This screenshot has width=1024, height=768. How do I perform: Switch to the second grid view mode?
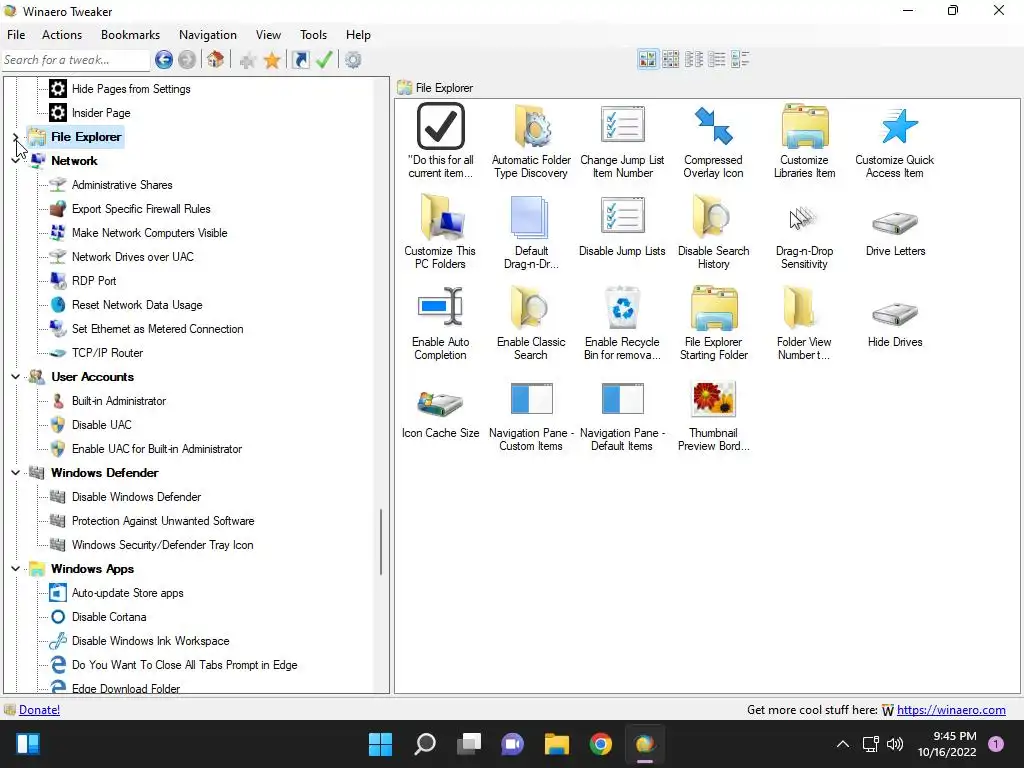pyautogui.click(x=671, y=59)
